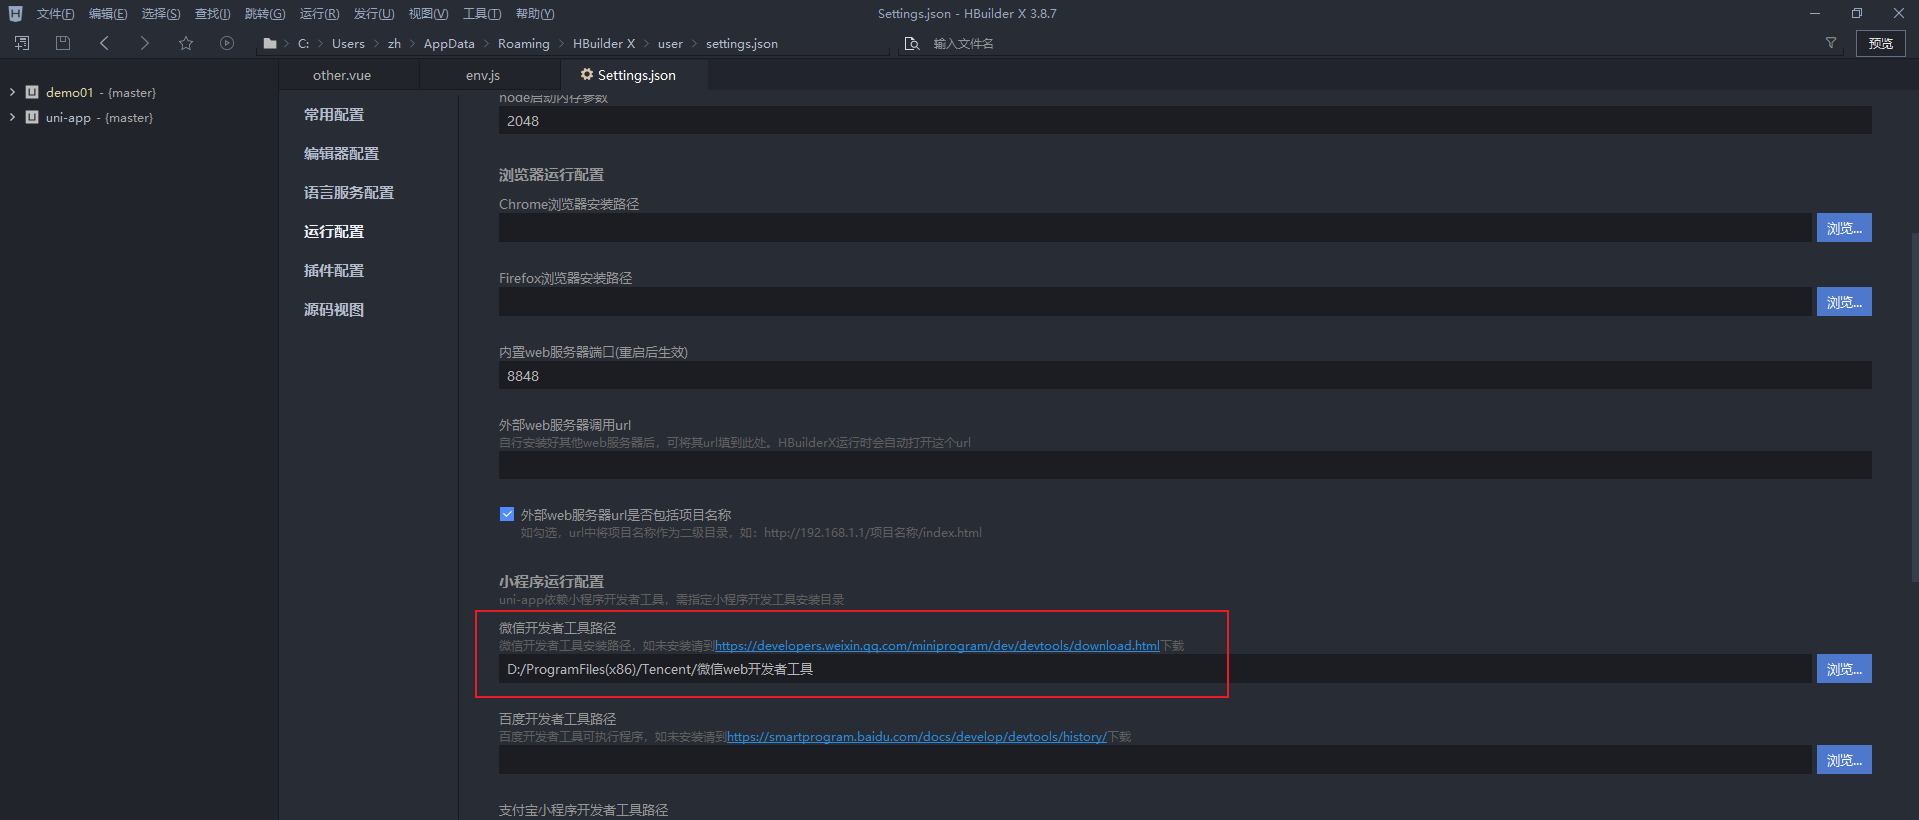Screen dimensions: 1919x820
Task: Toggle 外部web服务器url是否包括项目名称 checkbox
Action: click(x=507, y=514)
